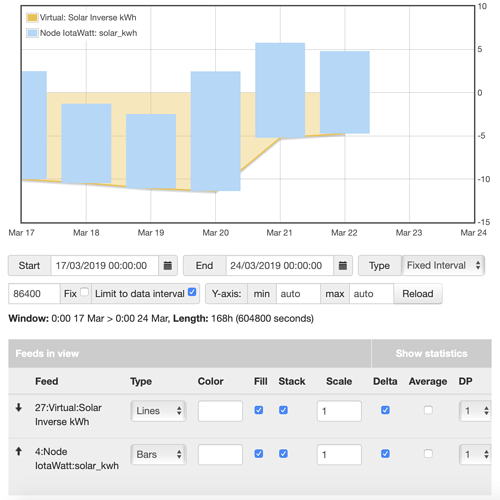Uncheck Fill for Solar Inverse kWh feed
The height and width of the screenshot is (500, 500).
[x=259, y=410]
